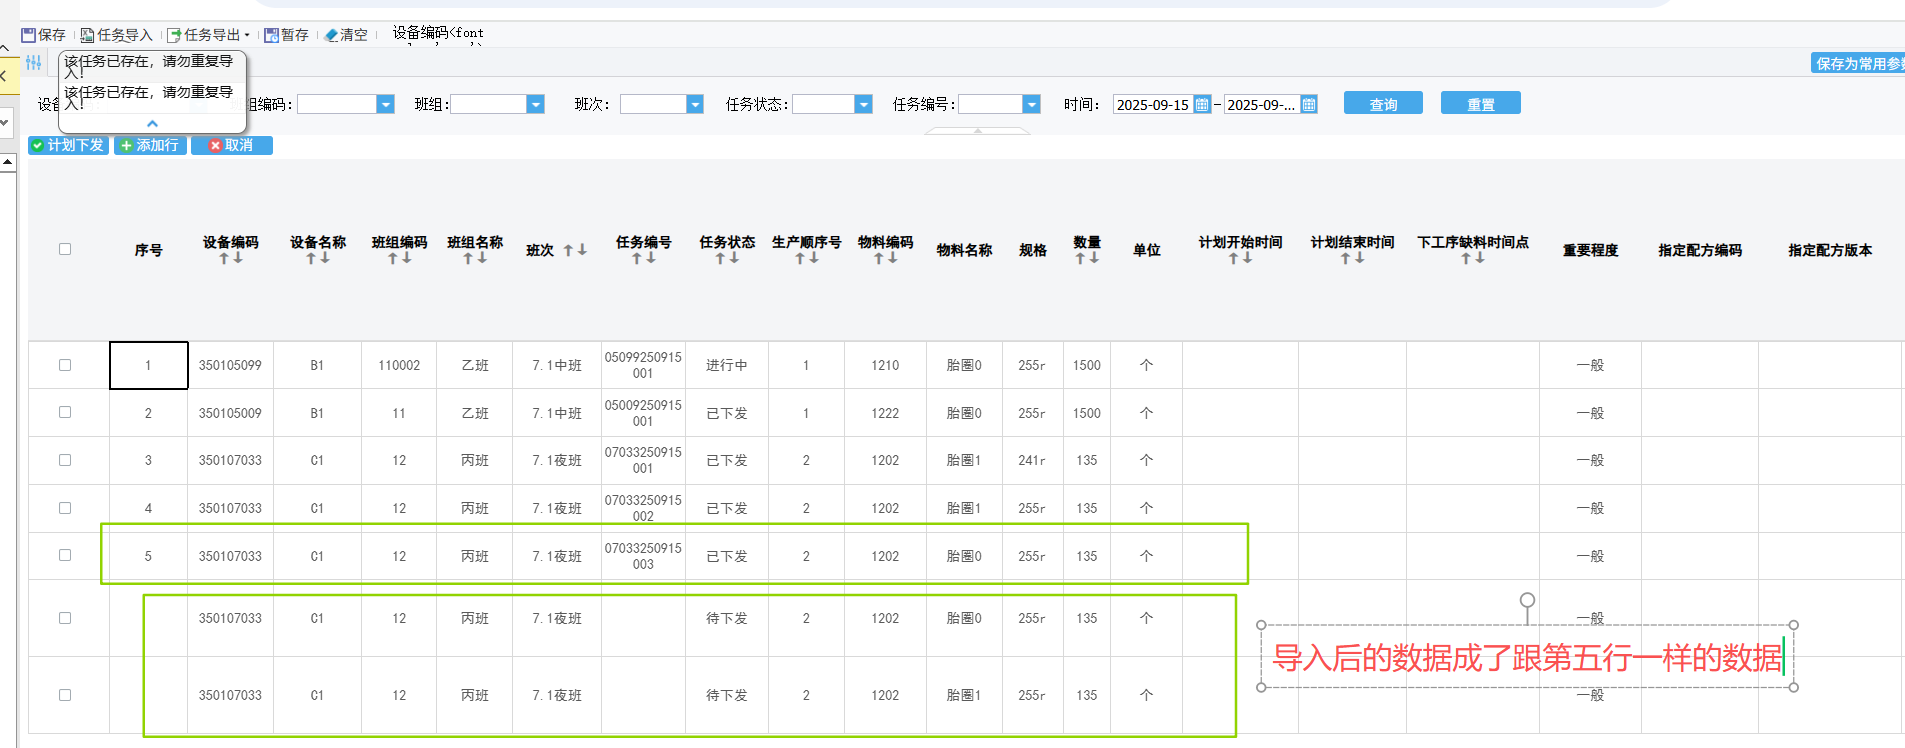
Task: Sort 班次 column using its arrows
Action: click(575, 250)
